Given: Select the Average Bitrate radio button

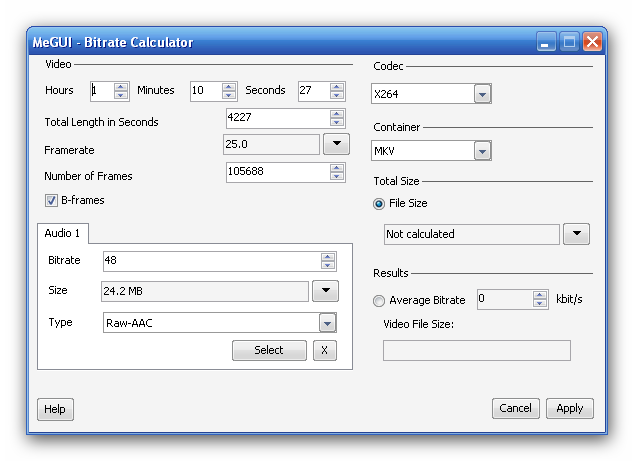Looking at the screenshot, I should tap(379, 301).
